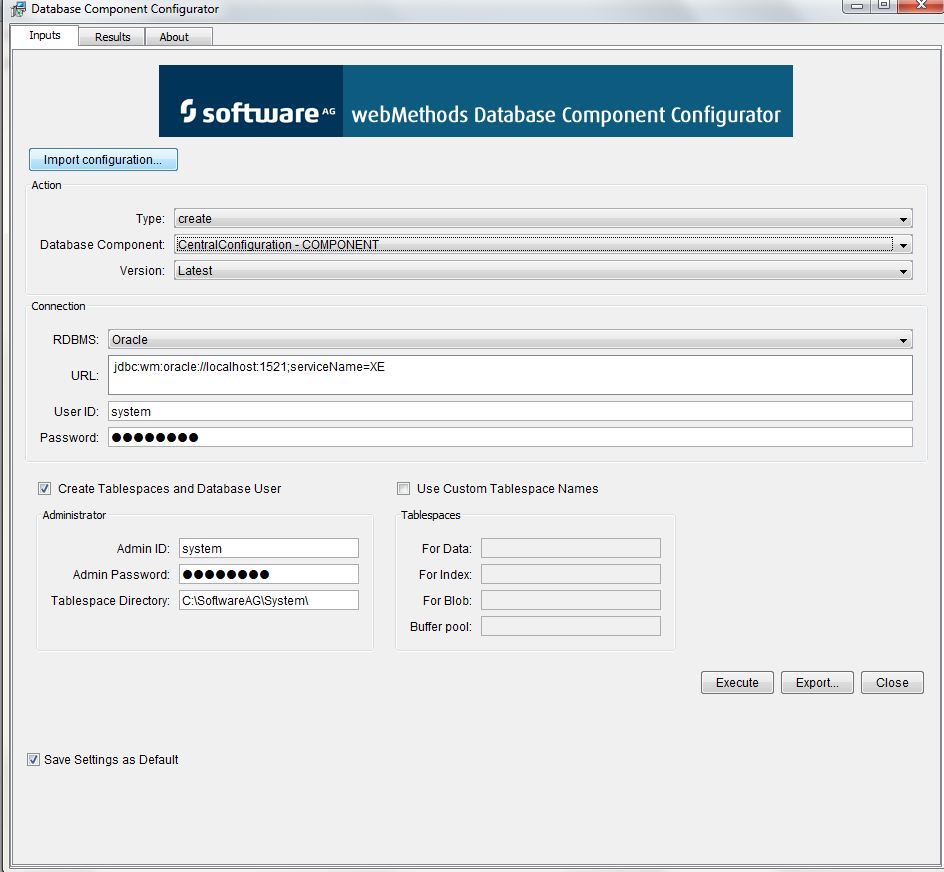
Task: Click the For Data tablespace field
Action: click(x=571, y=548)
